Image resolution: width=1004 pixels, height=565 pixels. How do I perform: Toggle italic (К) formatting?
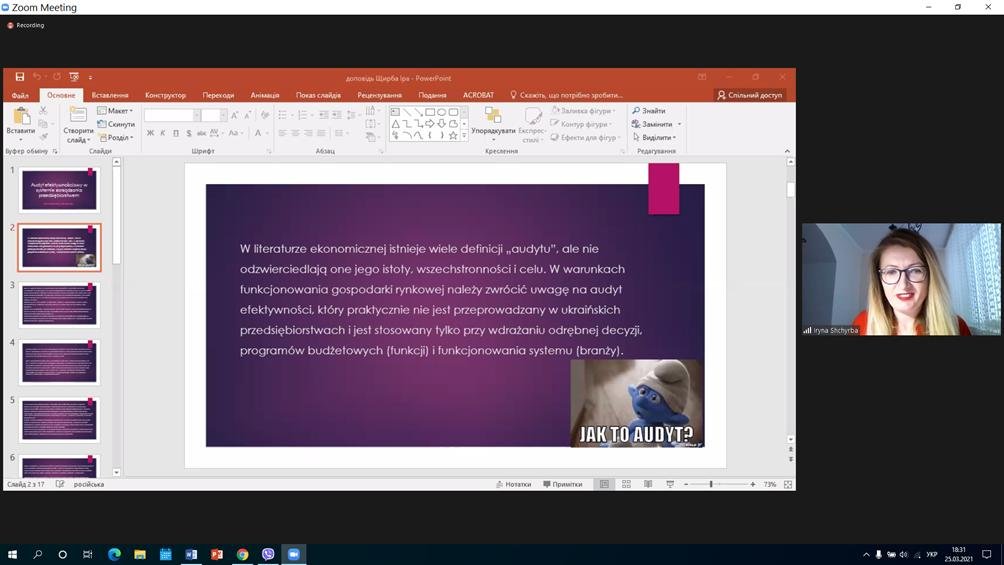coord(163,133)
